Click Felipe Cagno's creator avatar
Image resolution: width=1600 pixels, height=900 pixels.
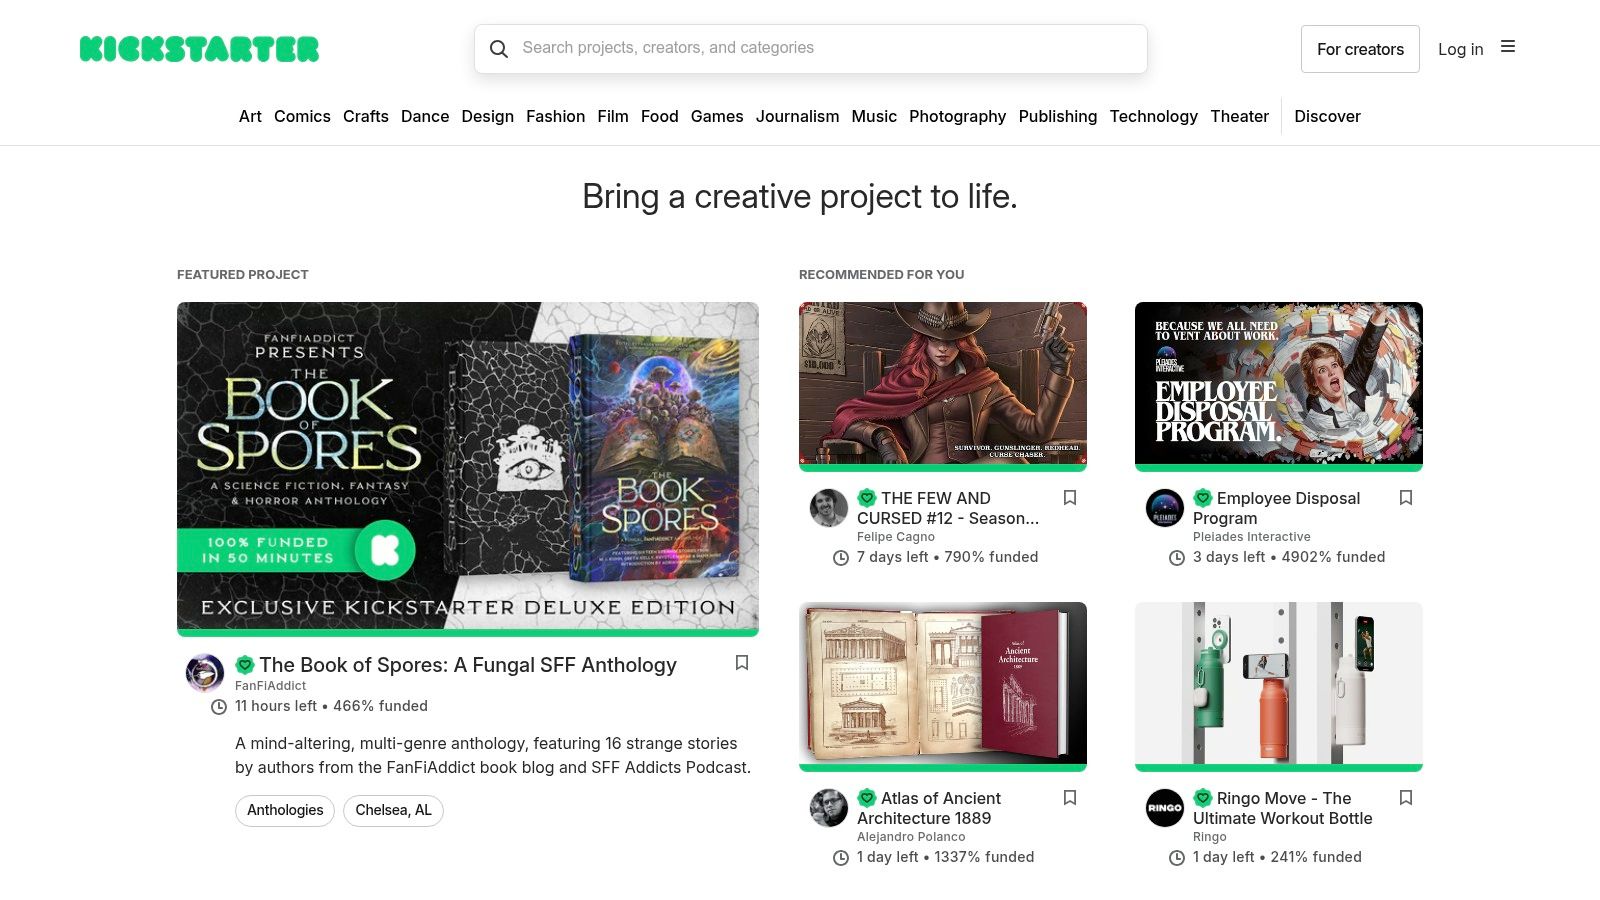point(828,508)
